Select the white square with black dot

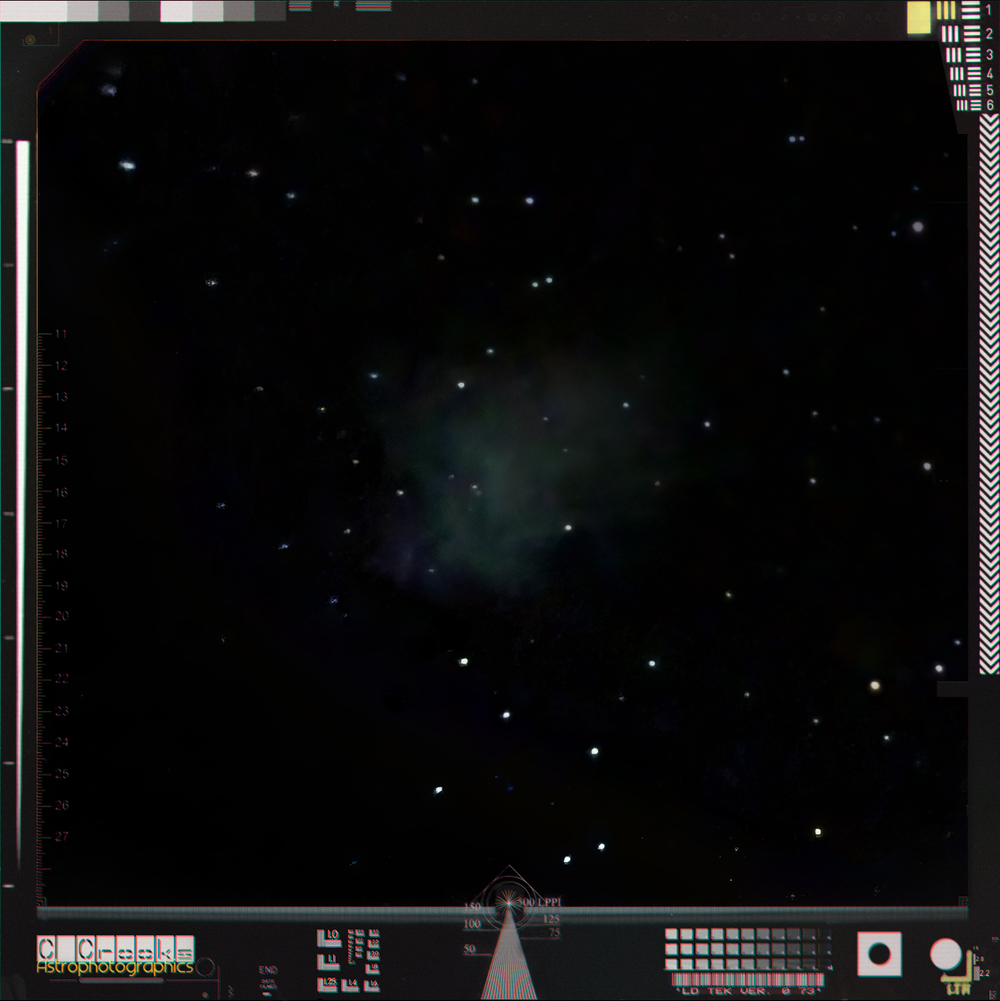[x=879, y=954]
